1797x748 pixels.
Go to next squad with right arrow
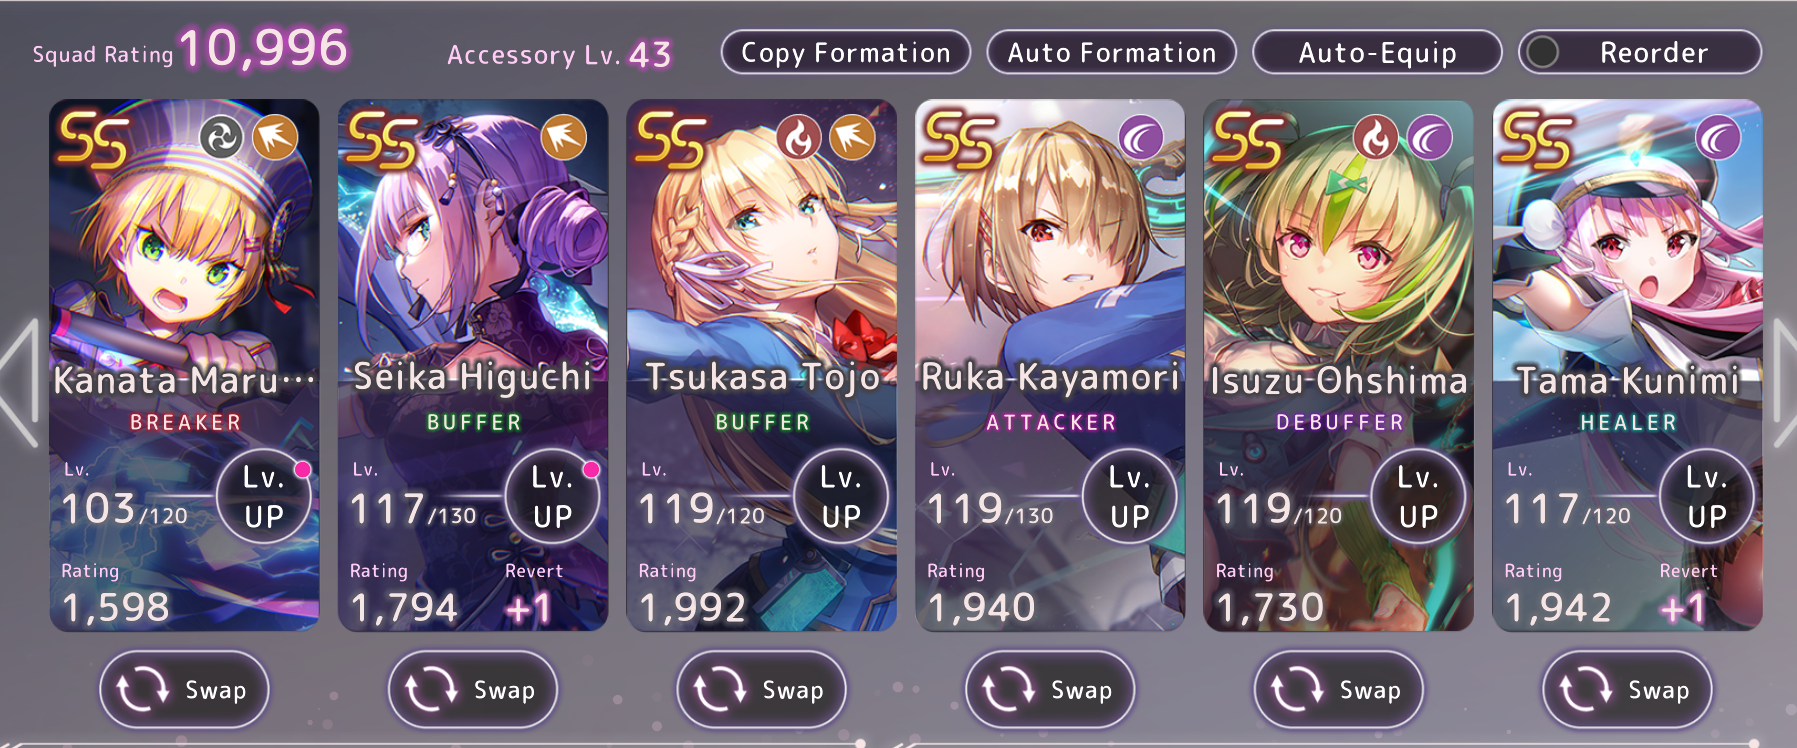pyautogui.click(x=1784, y=382)
